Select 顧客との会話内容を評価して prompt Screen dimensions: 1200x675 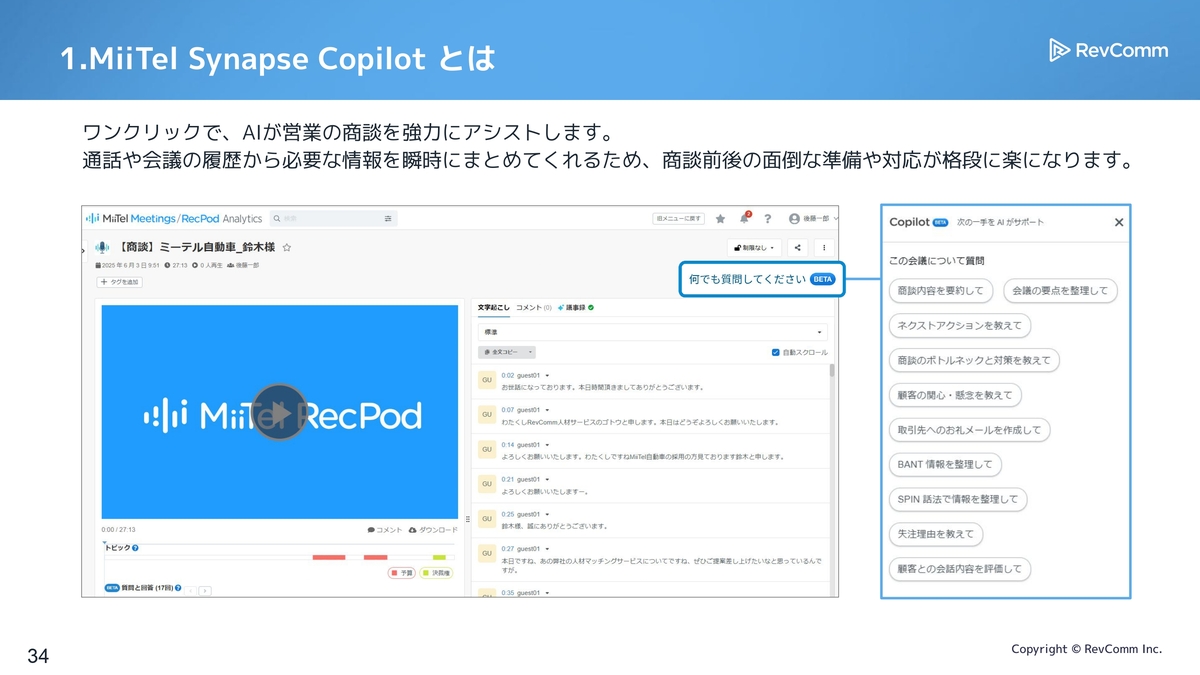[x=959, y=569]
